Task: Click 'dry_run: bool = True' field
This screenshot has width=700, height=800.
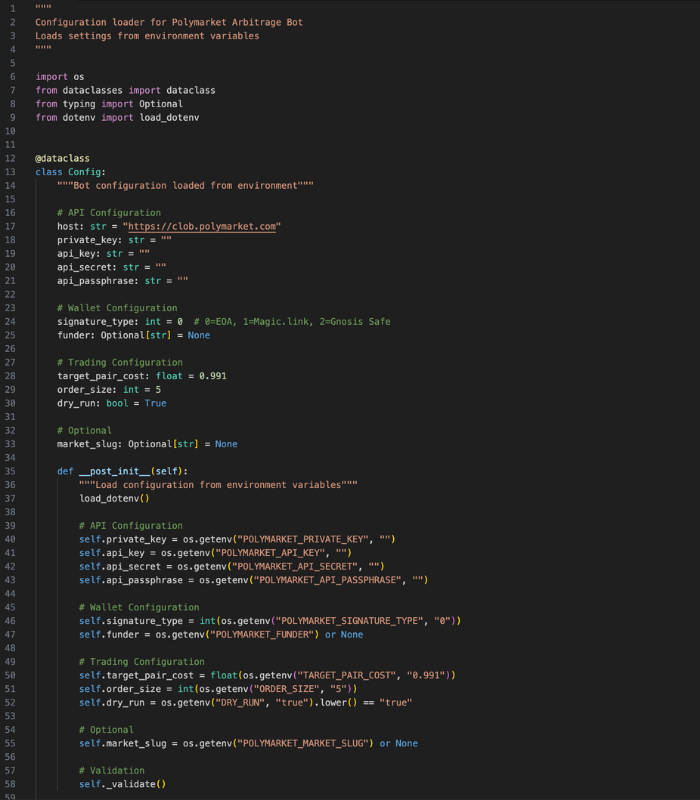Action: (112, 404)
